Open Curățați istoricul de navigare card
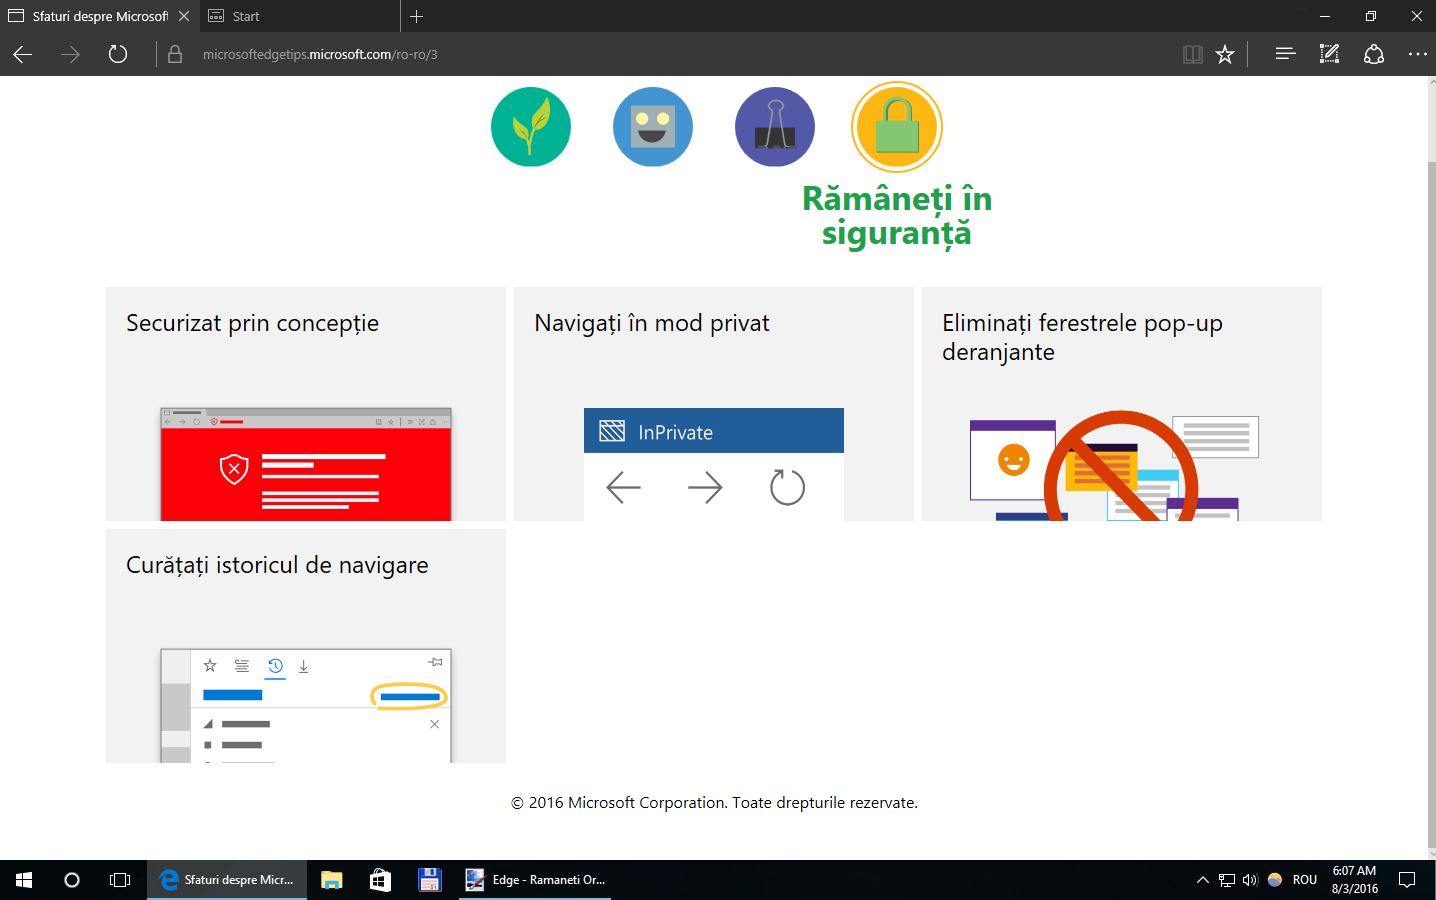This screenshot has width=1436, height=900. coord(306,646)
